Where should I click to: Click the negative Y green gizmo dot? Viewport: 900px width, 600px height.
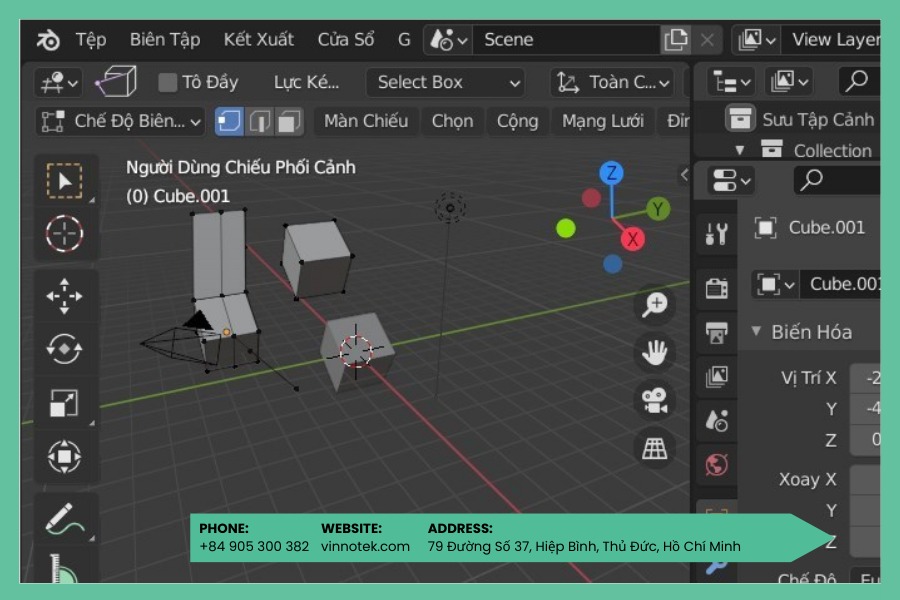(565, 229)
